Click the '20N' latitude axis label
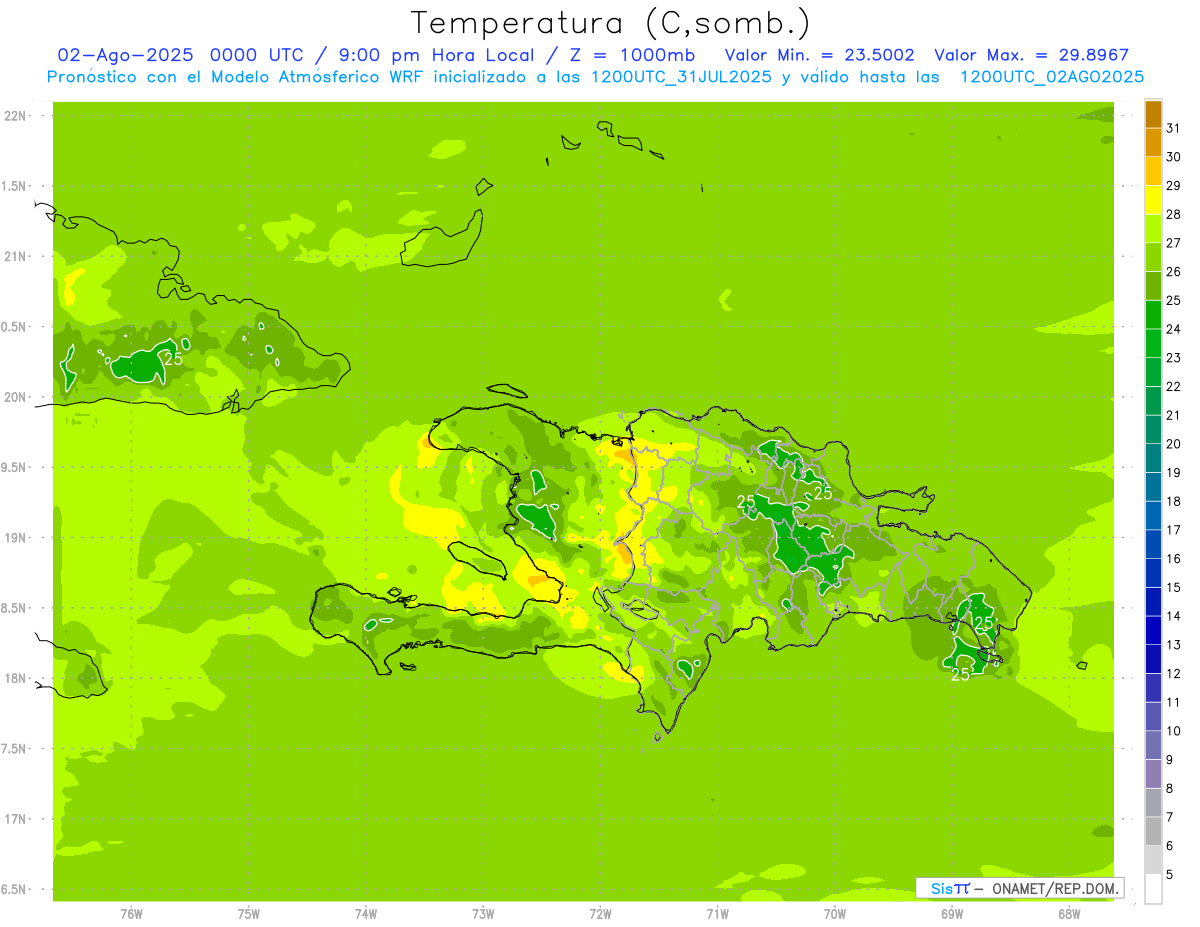The width and height of the screenshot is (1200, 927). [16, 397]
